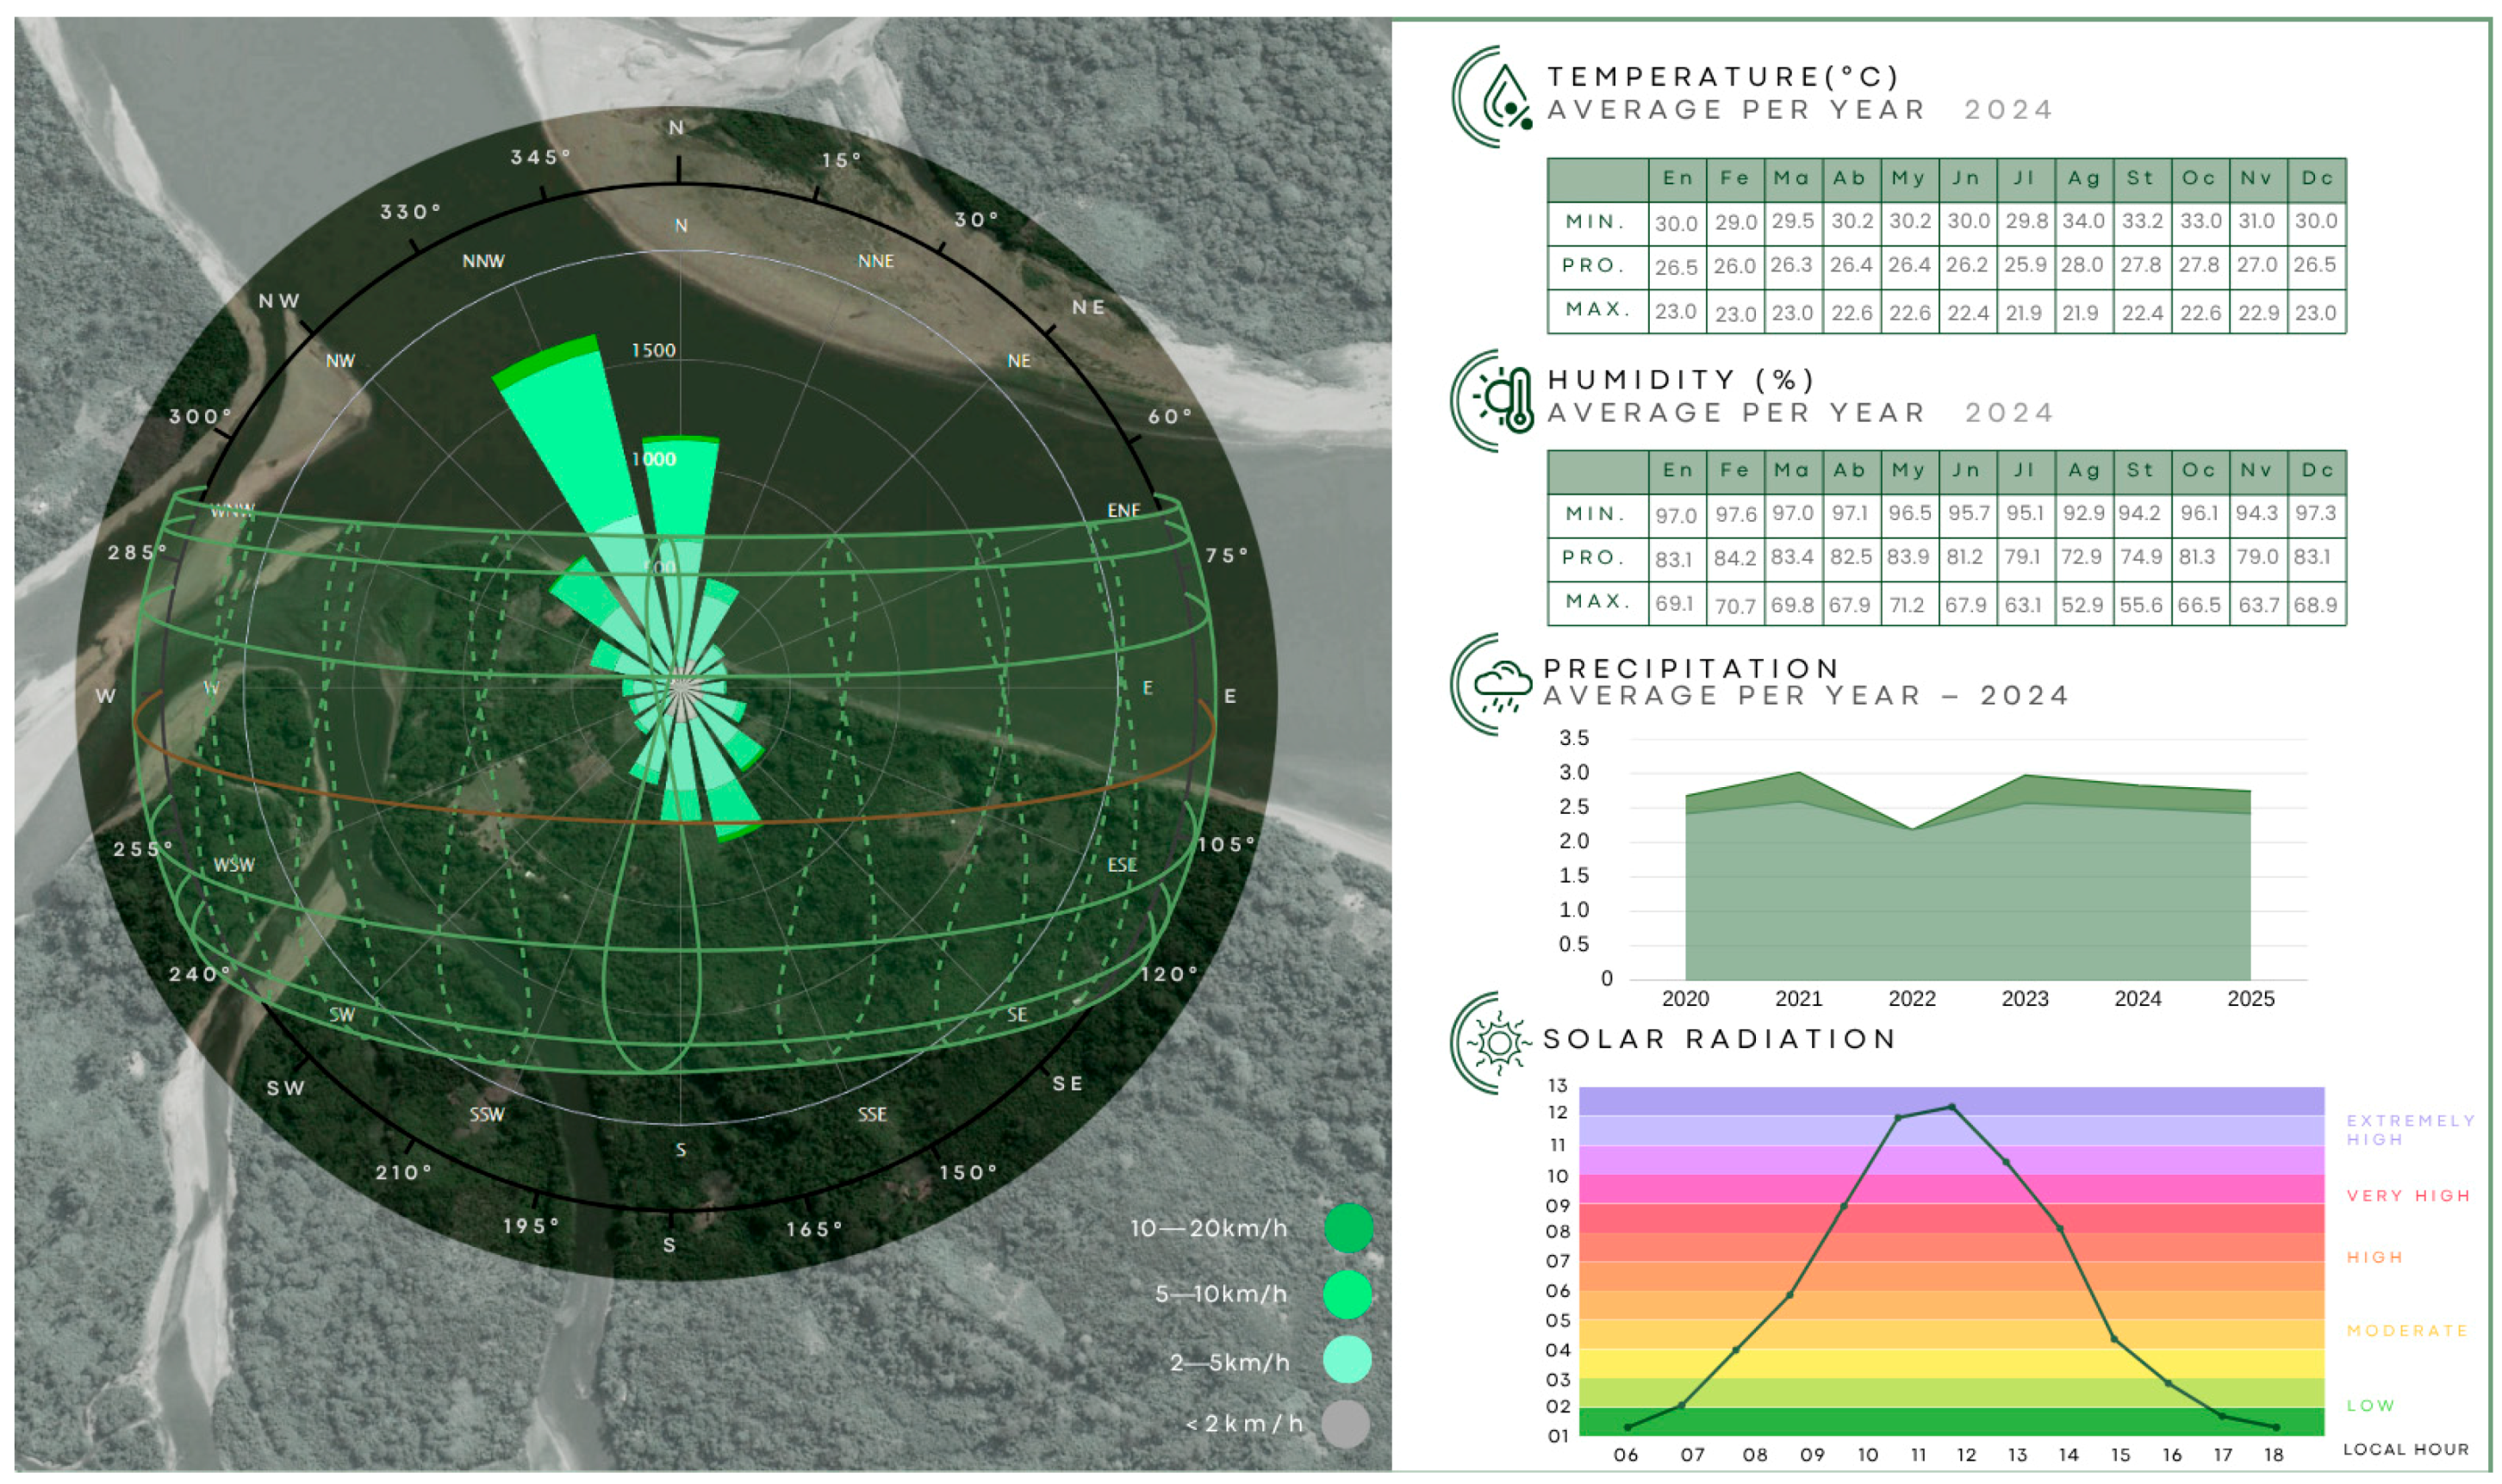
Task: Click August minimum temperature cell 34.0
Action: pos(2083,221)
